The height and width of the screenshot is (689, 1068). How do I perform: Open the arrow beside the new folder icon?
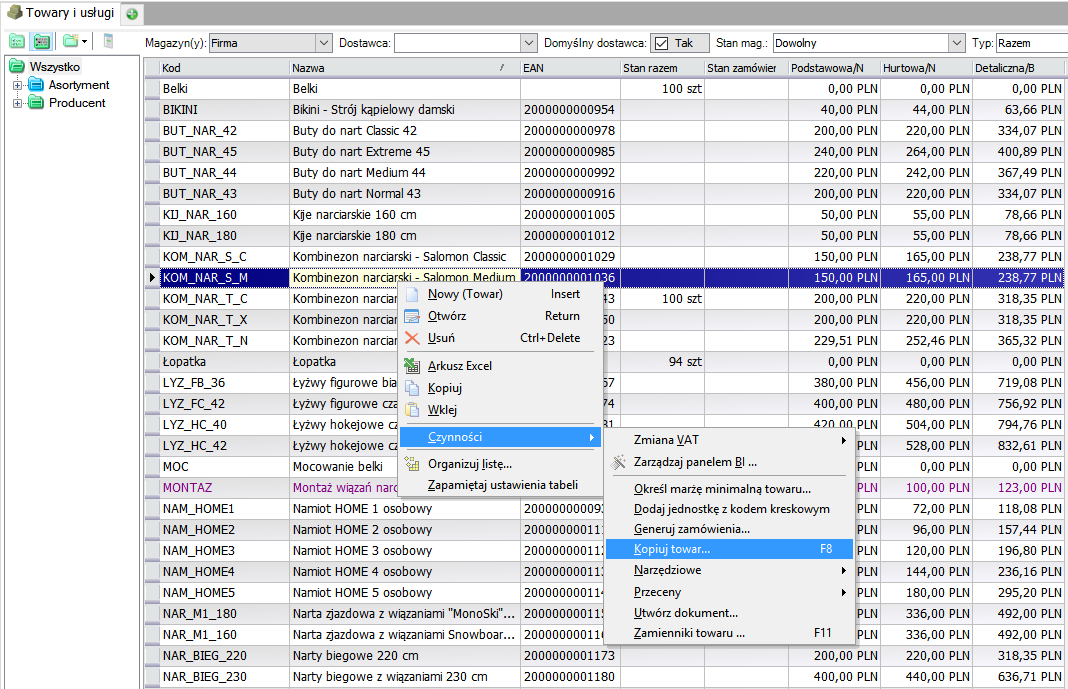[84, 42]
